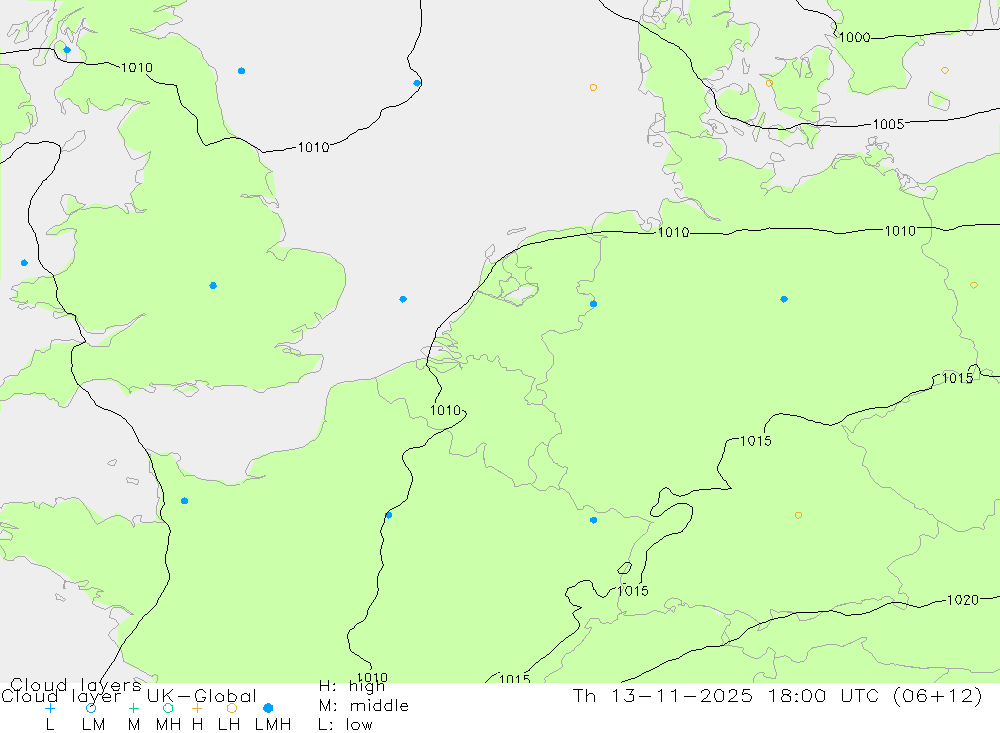Screen dimensions: 1000x733
Task: Click the green circle MH legend symbol
Action: [x=168, y=708]
